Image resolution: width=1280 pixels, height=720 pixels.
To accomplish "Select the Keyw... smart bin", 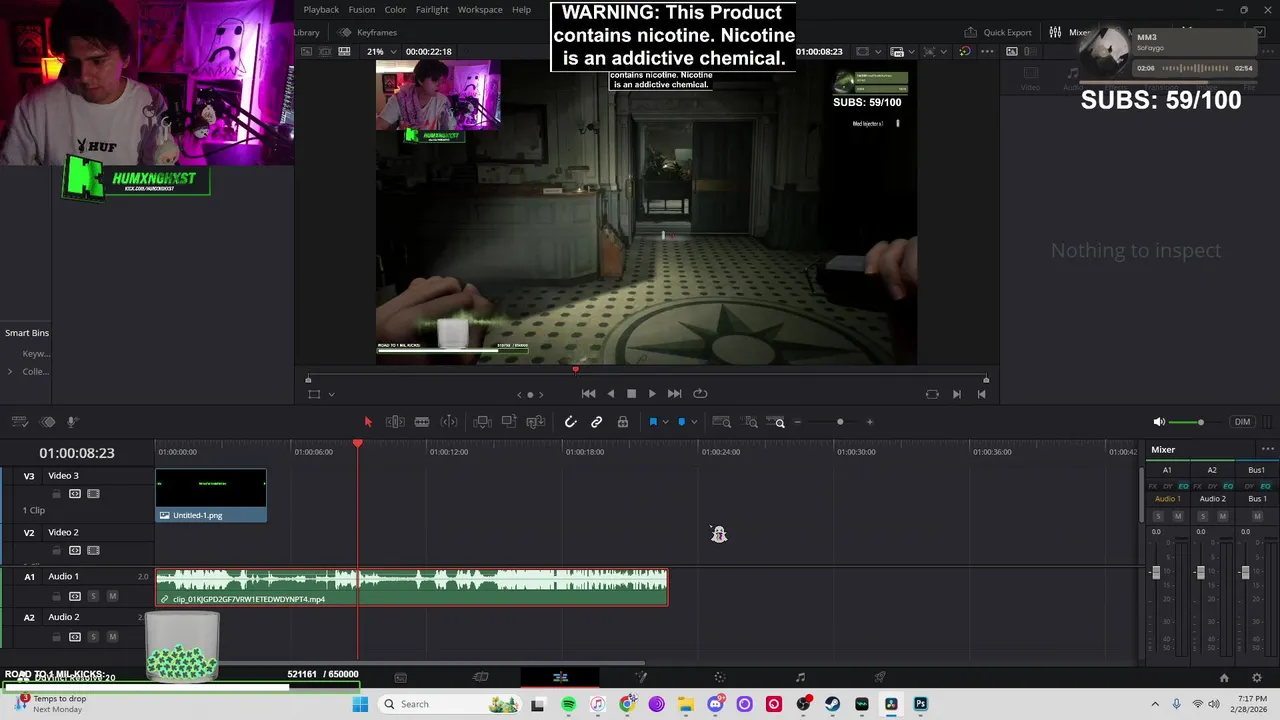I will click(36, 354).
